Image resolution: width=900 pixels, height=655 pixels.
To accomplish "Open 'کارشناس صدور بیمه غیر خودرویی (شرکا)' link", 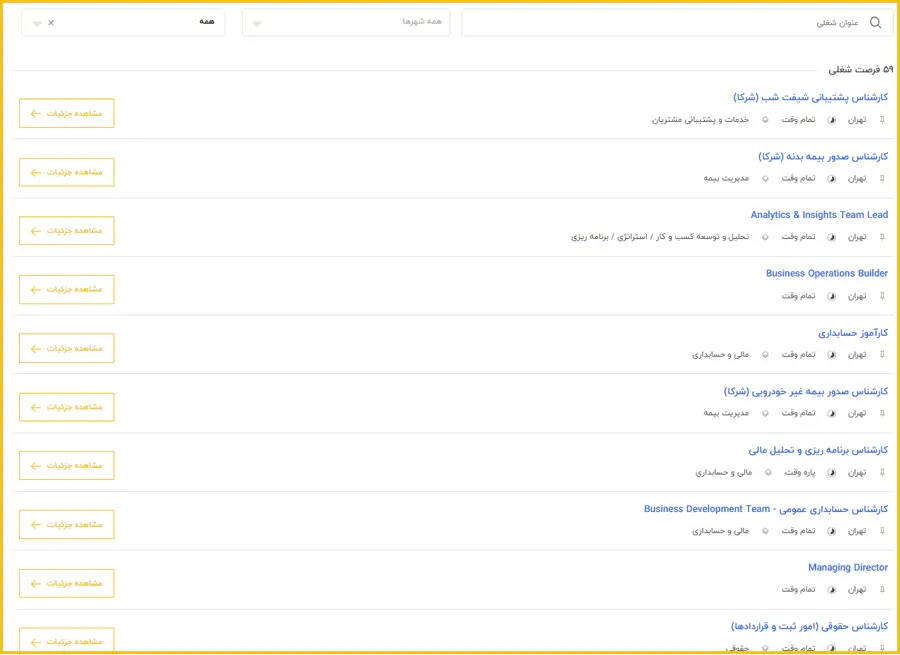I will 805,391.
